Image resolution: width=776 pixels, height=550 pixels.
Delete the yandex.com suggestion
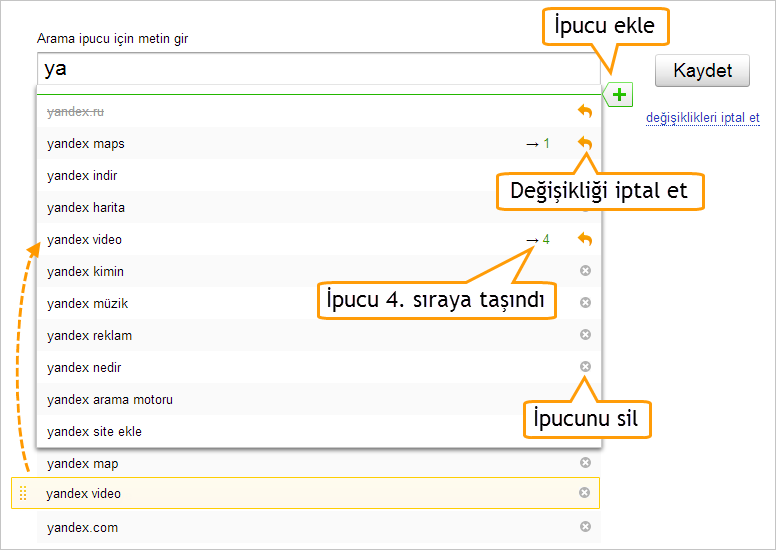pos(585,526)
